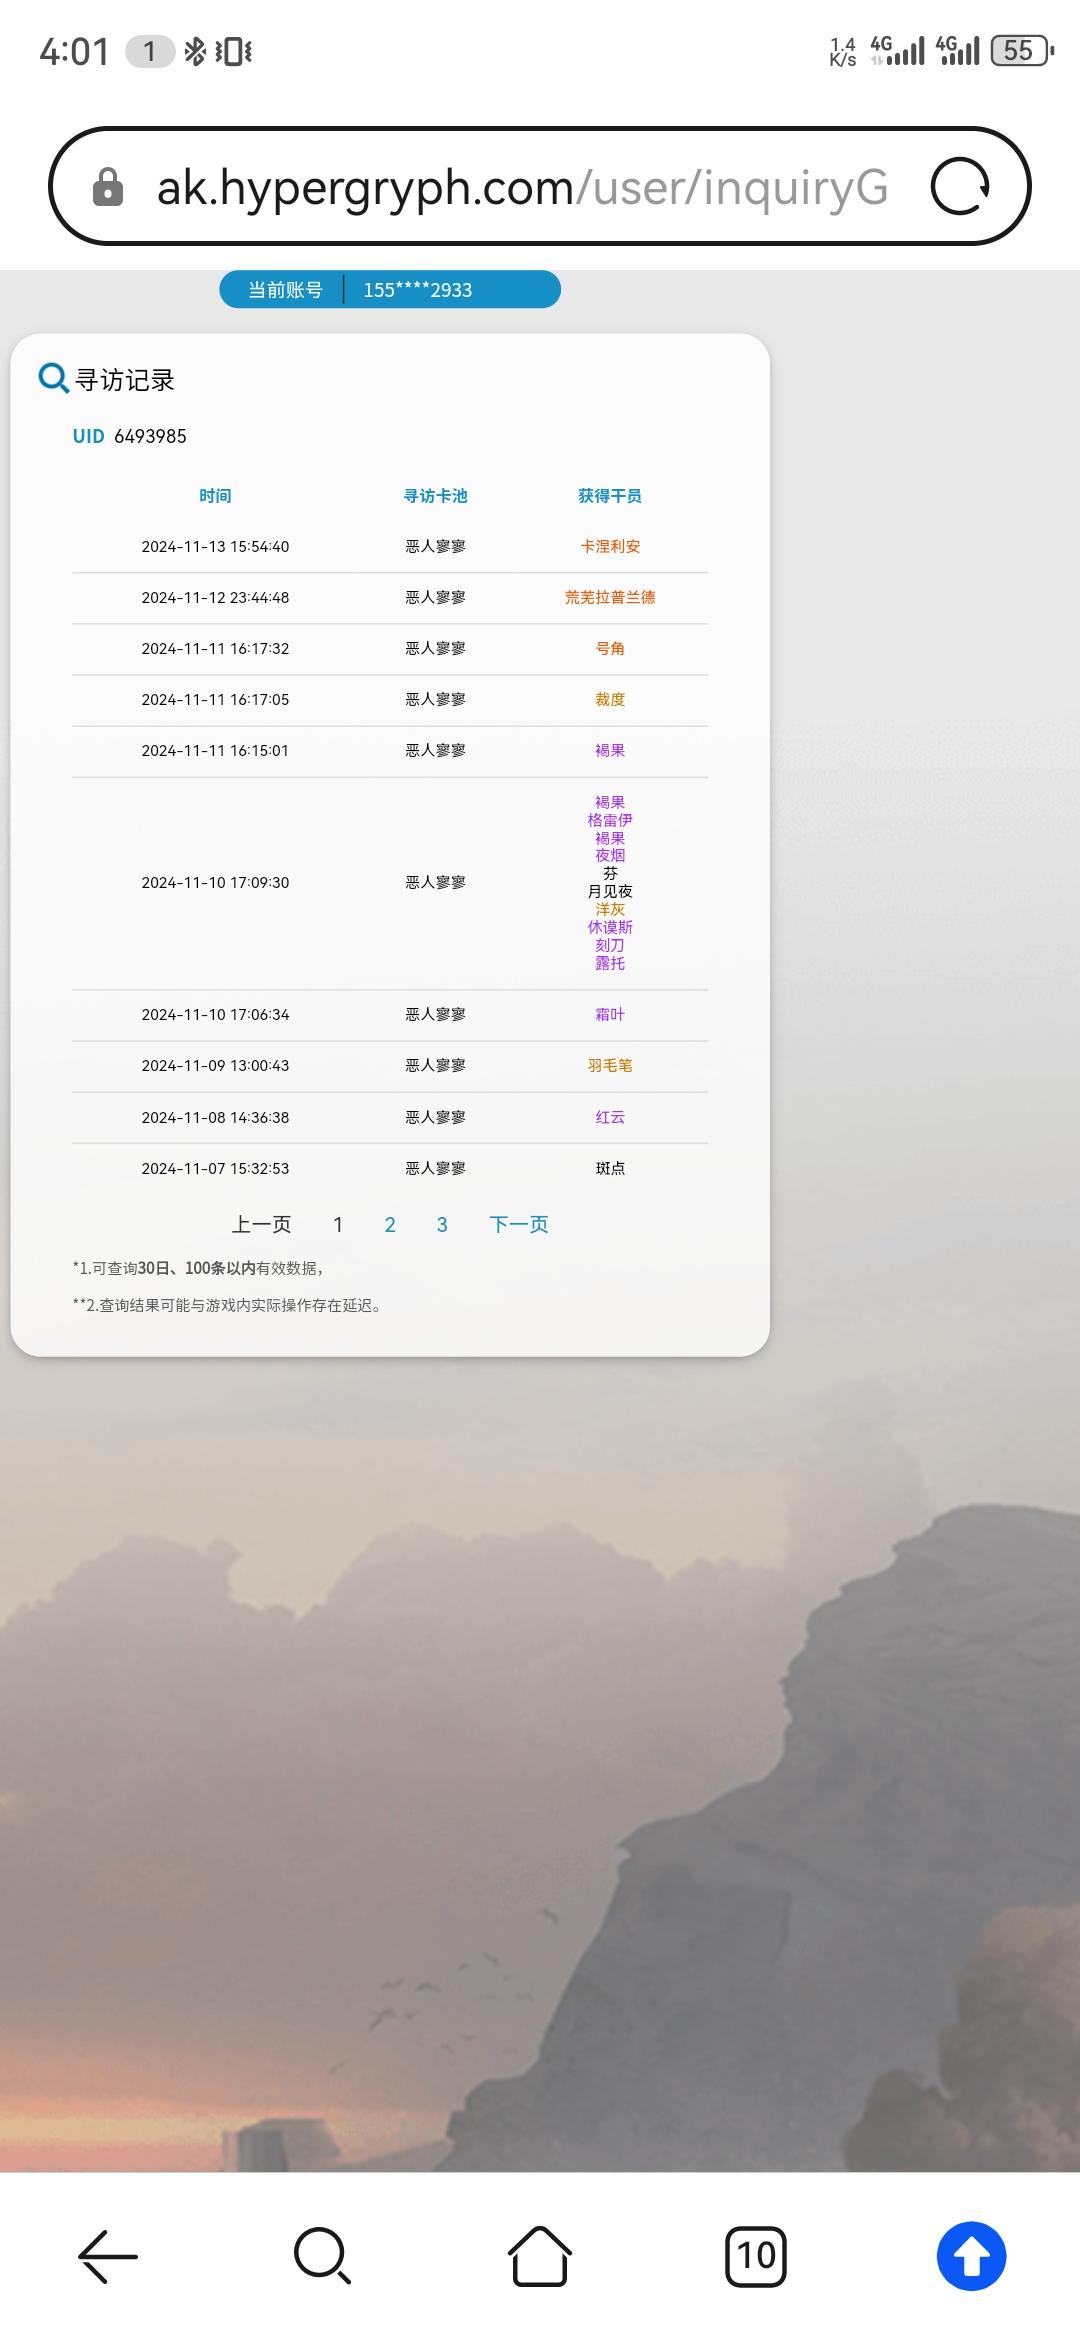
Task: Tap operator name 刻刀
Action: pos(610,945)
